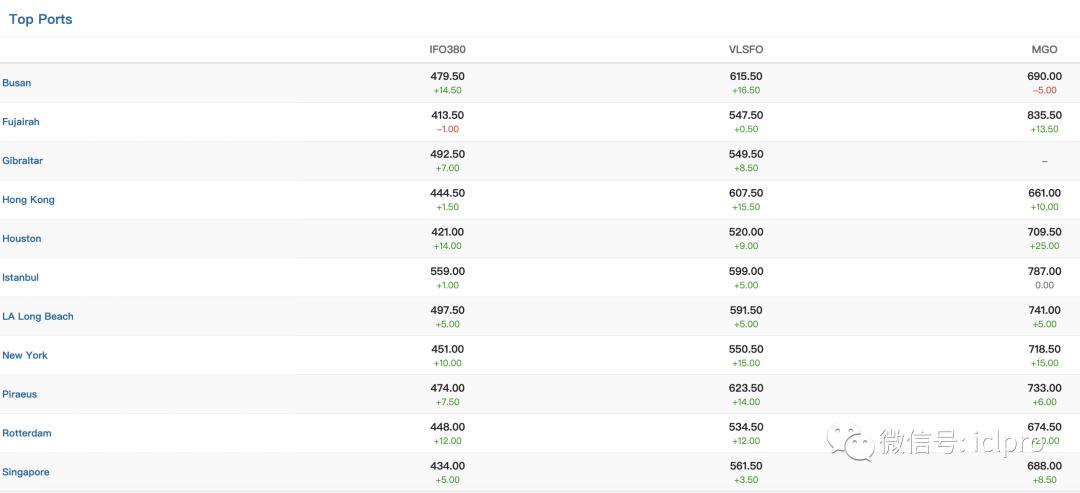Screen dimensions: 1080x493
Task: Click the IFO380 column header
Action: point(447,50)
